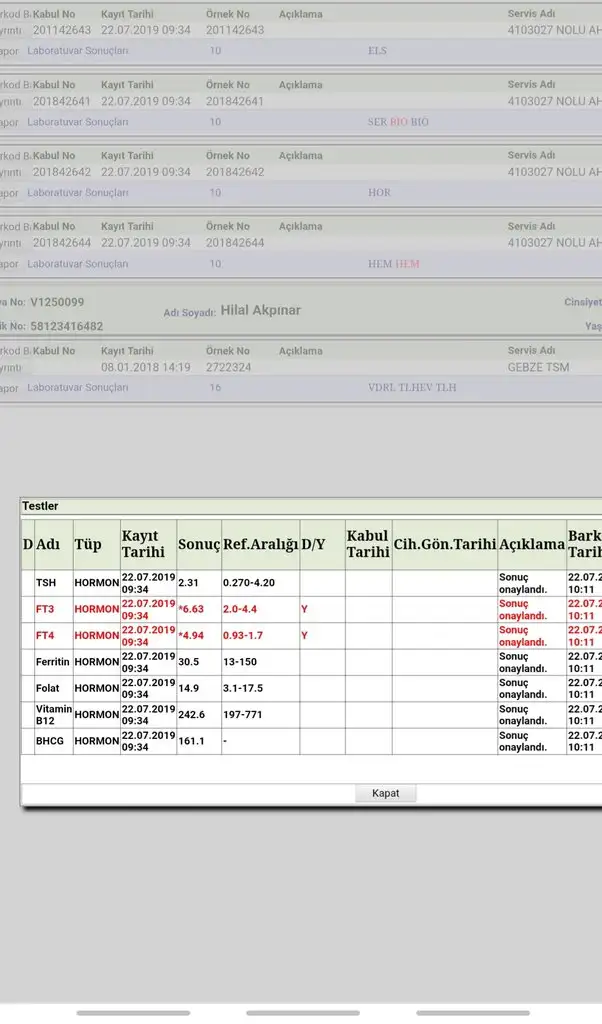
Task: Click the D/Y column header
Action: pyautogui.click(x=314, y=544)
